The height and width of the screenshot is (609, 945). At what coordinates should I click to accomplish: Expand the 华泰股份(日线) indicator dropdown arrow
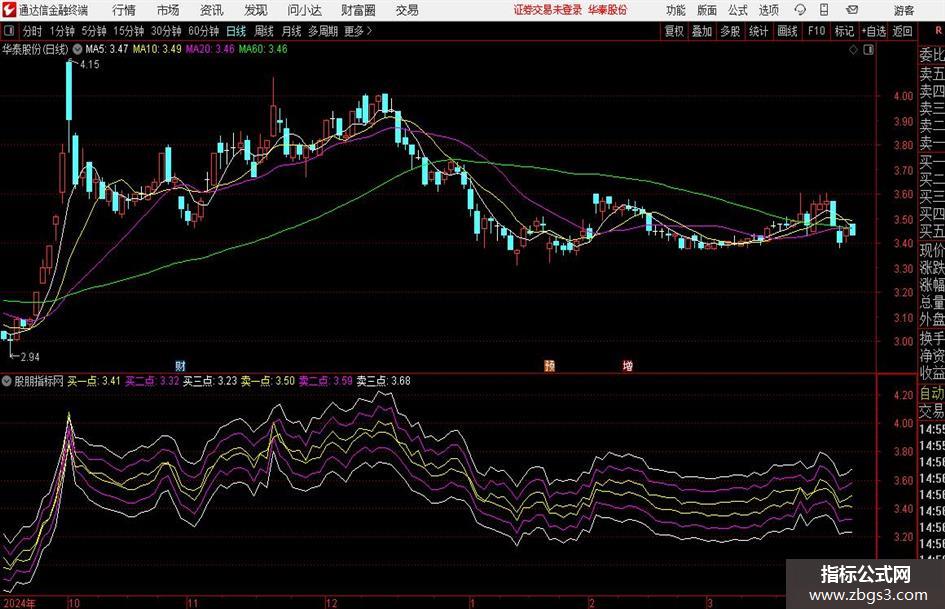point(77,49)
